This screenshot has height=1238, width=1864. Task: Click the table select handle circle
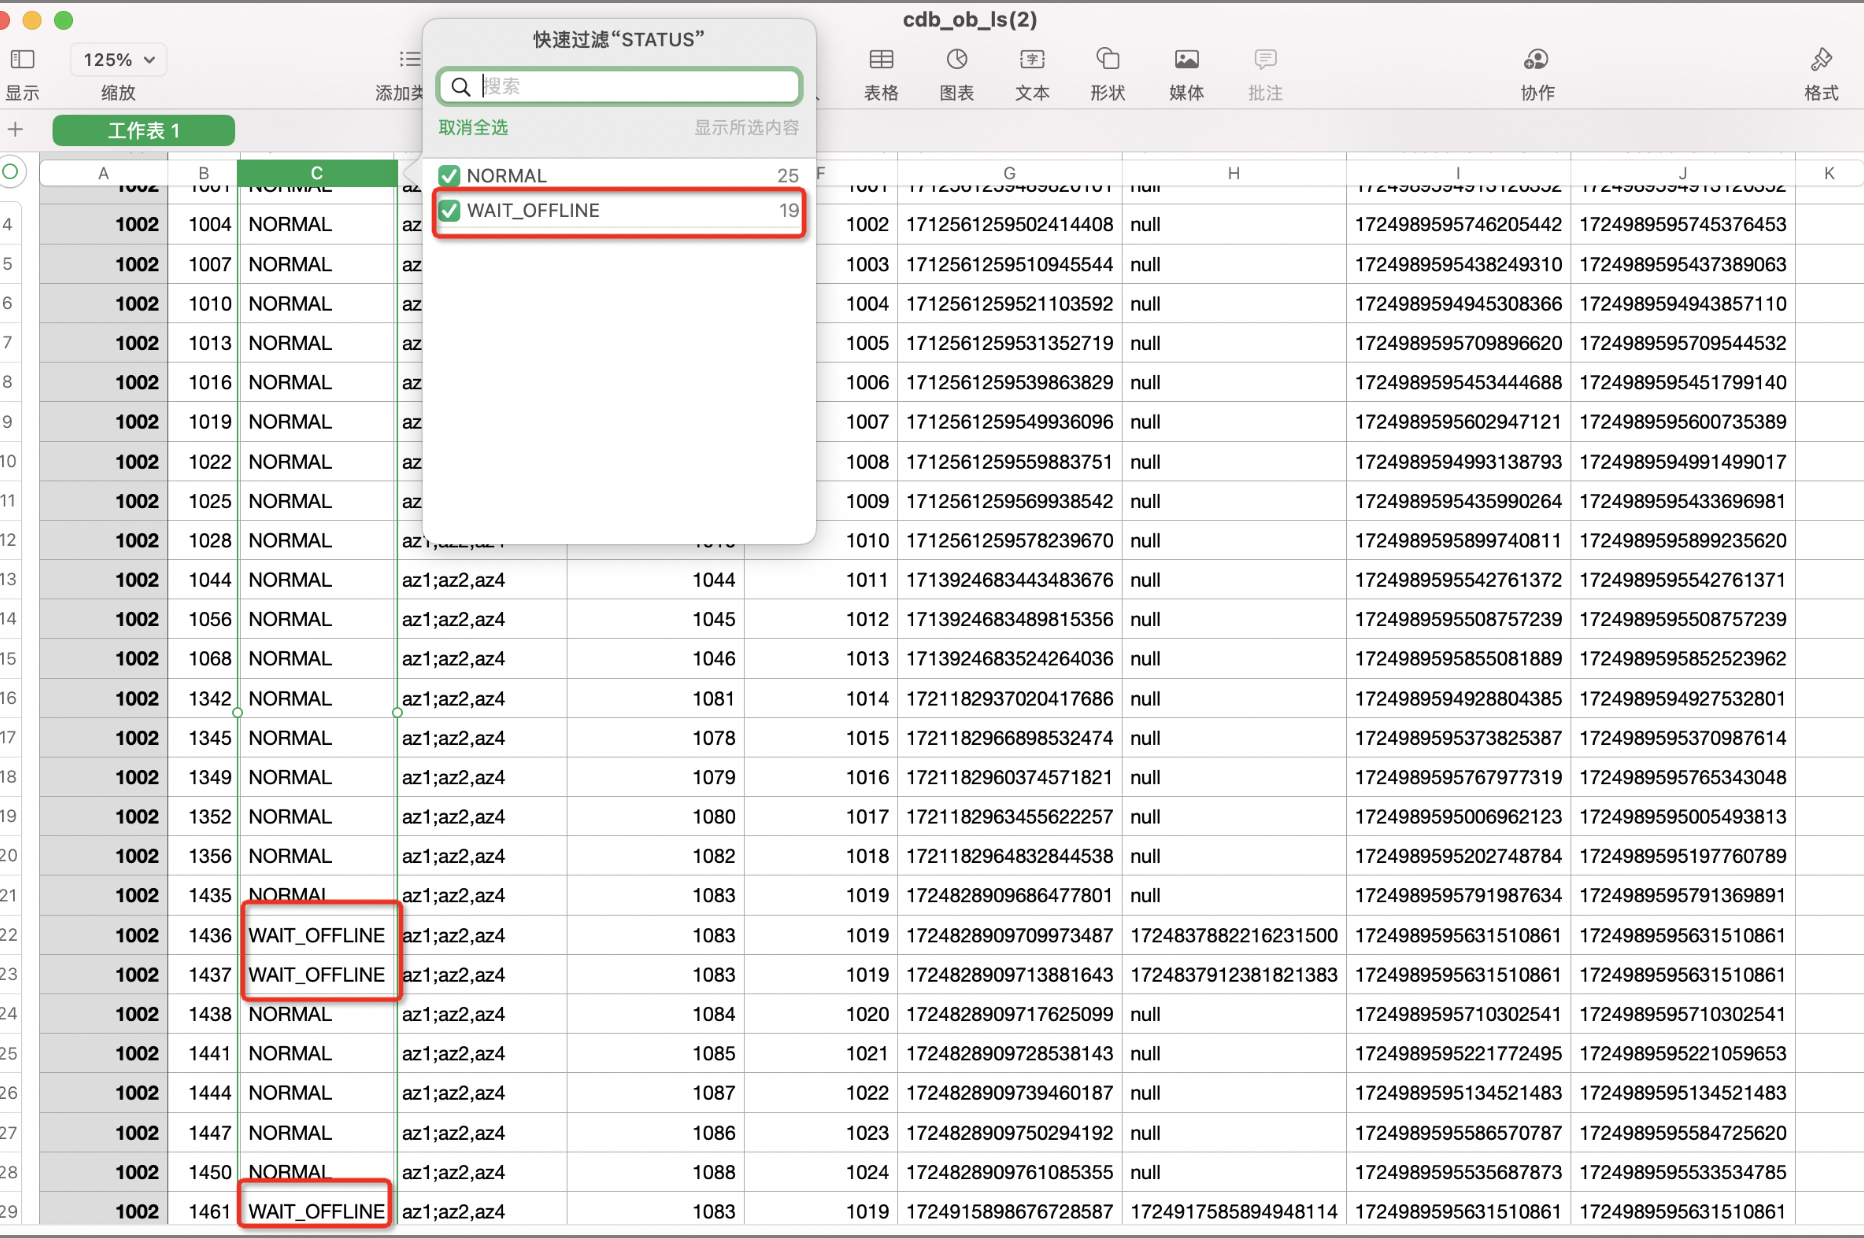coord(11,171)
